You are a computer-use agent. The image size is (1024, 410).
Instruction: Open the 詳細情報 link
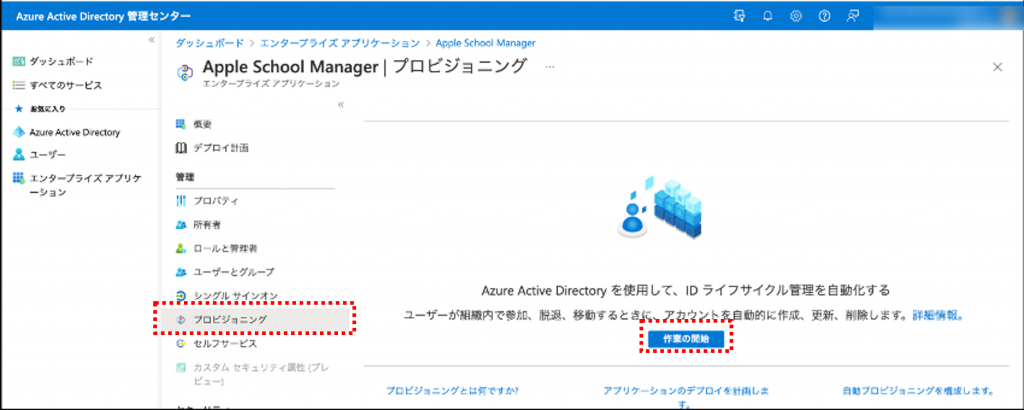[x=938, y=315]
